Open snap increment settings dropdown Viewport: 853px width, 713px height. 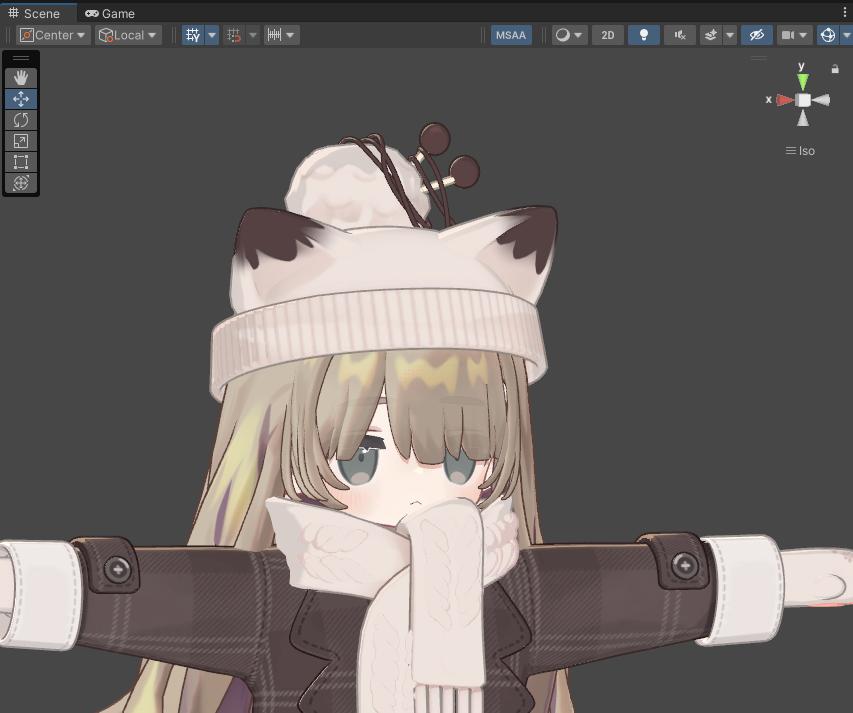click(290, 35)
